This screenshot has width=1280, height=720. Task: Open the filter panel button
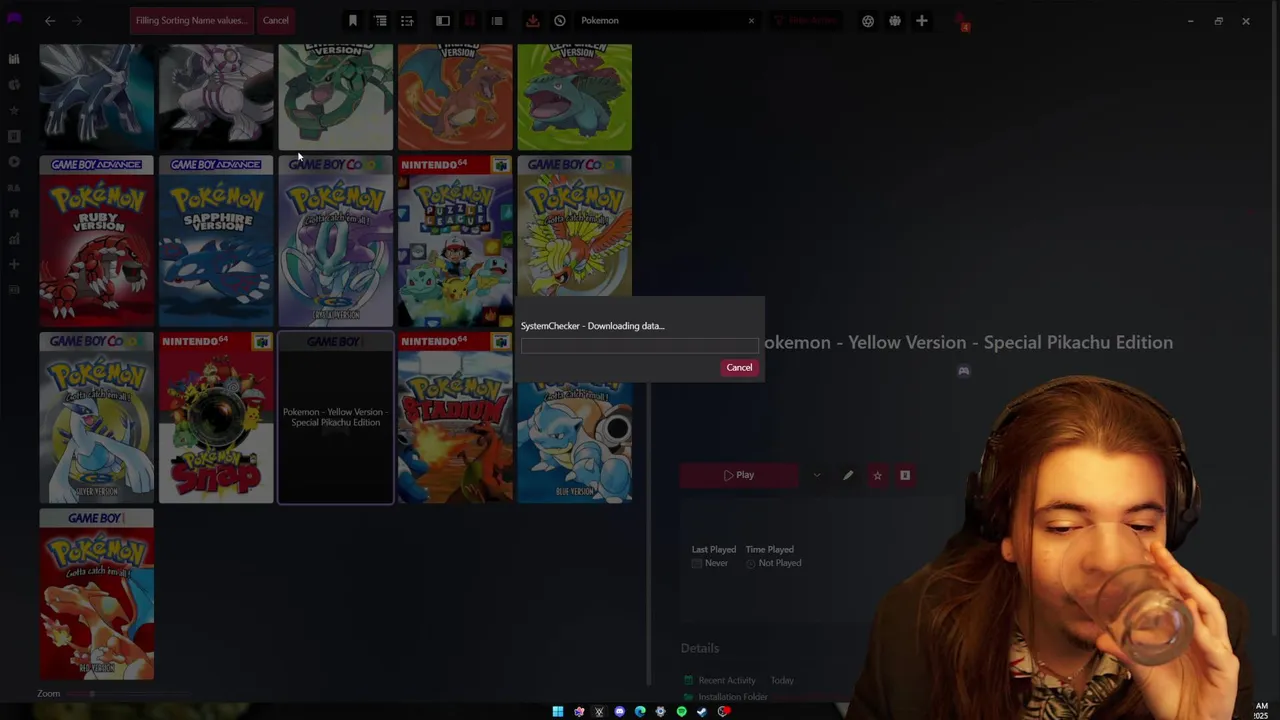(806, 20)
